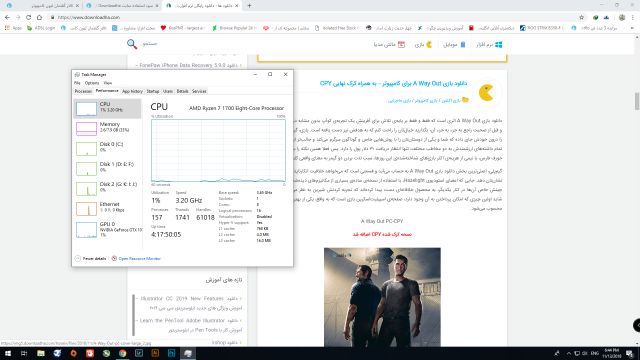This screenshot has height=360, width=640.
Task: Open Task Manager File menu
Action: click(x=77, y=83)
